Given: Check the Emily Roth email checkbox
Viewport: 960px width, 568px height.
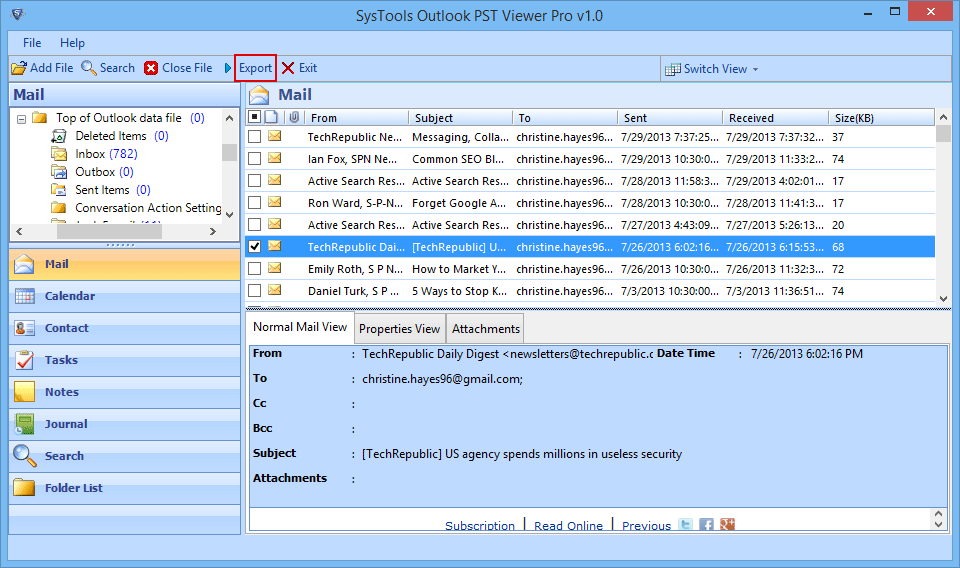Looking at the screenshot, I should point(255,269).
